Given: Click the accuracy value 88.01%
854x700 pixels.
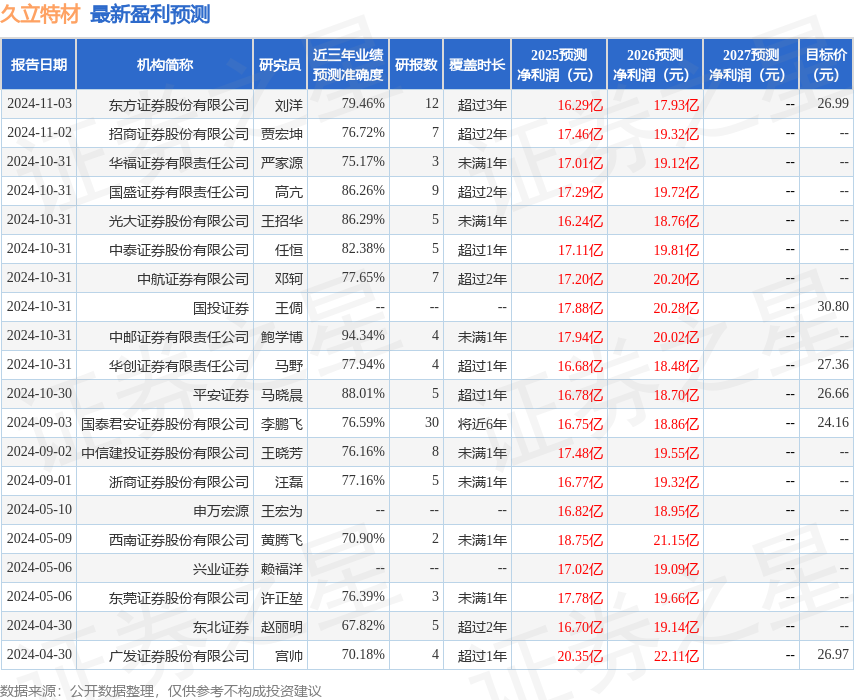Looking at the screenshot, I should [x=363, y=393].
